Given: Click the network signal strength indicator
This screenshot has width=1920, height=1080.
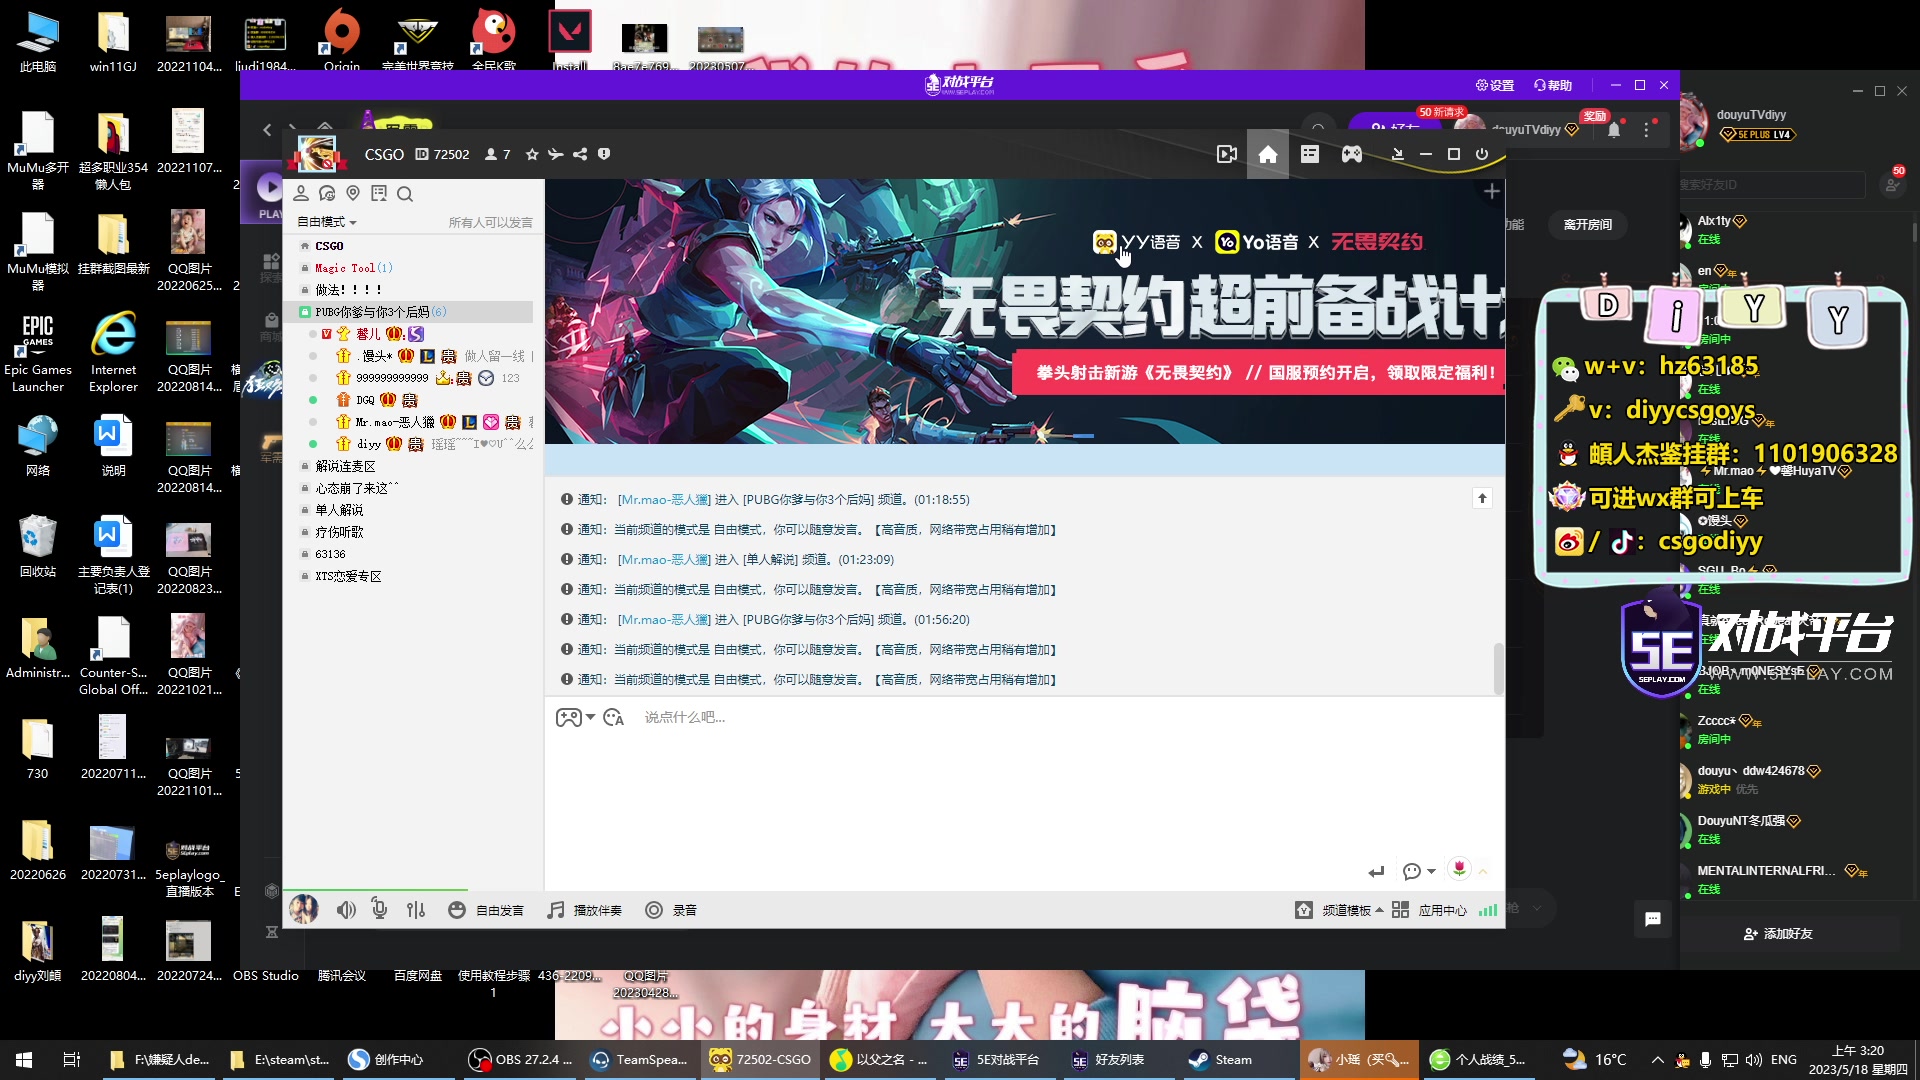Looking at the screenshot, I should [x=1488, y=910].
